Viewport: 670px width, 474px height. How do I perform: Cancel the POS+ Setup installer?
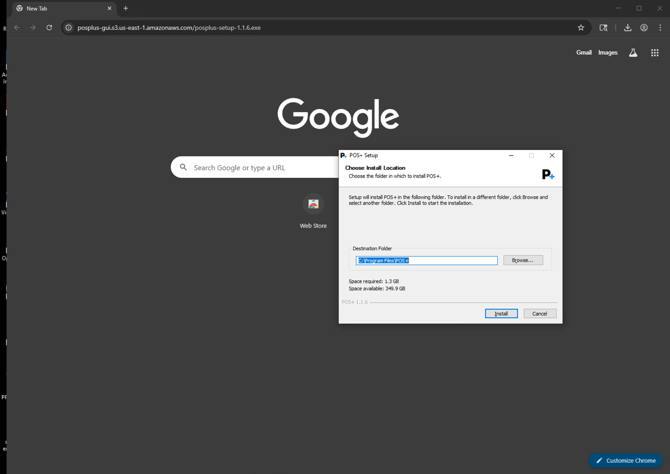pos(540,314)
